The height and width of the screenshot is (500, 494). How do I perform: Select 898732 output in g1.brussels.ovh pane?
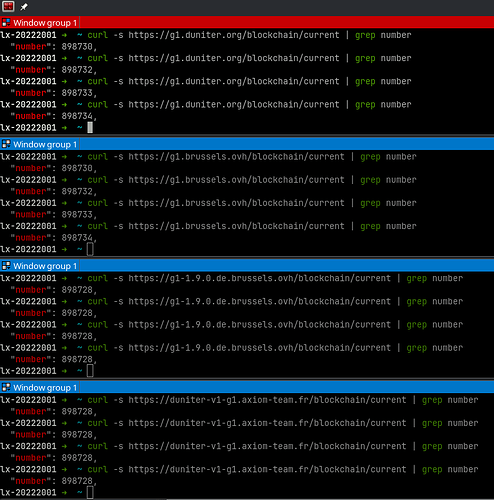pos(77,192)
